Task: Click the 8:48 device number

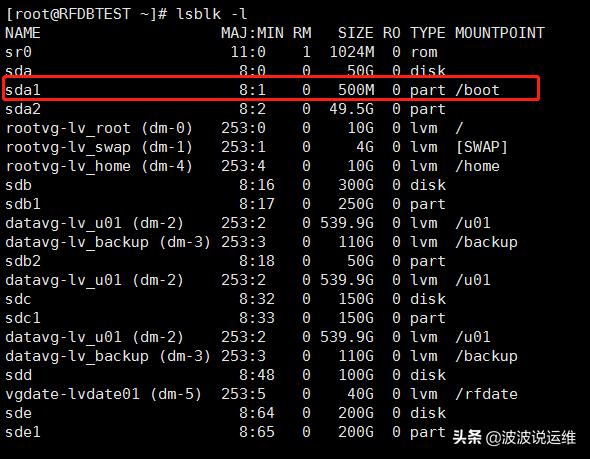Action: [x=257, y=375]
